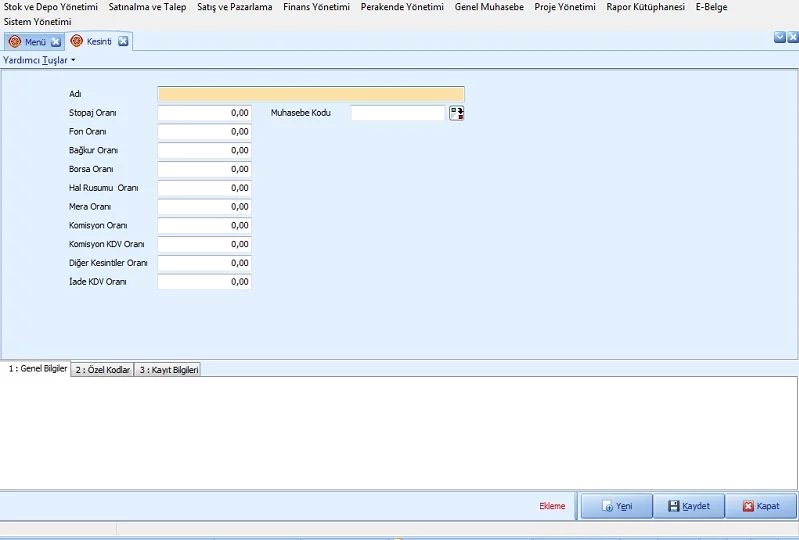Select the Komisyon KDV Oranı field
The height and width of the screenshot is (540, 799).
tap(204, 245)
